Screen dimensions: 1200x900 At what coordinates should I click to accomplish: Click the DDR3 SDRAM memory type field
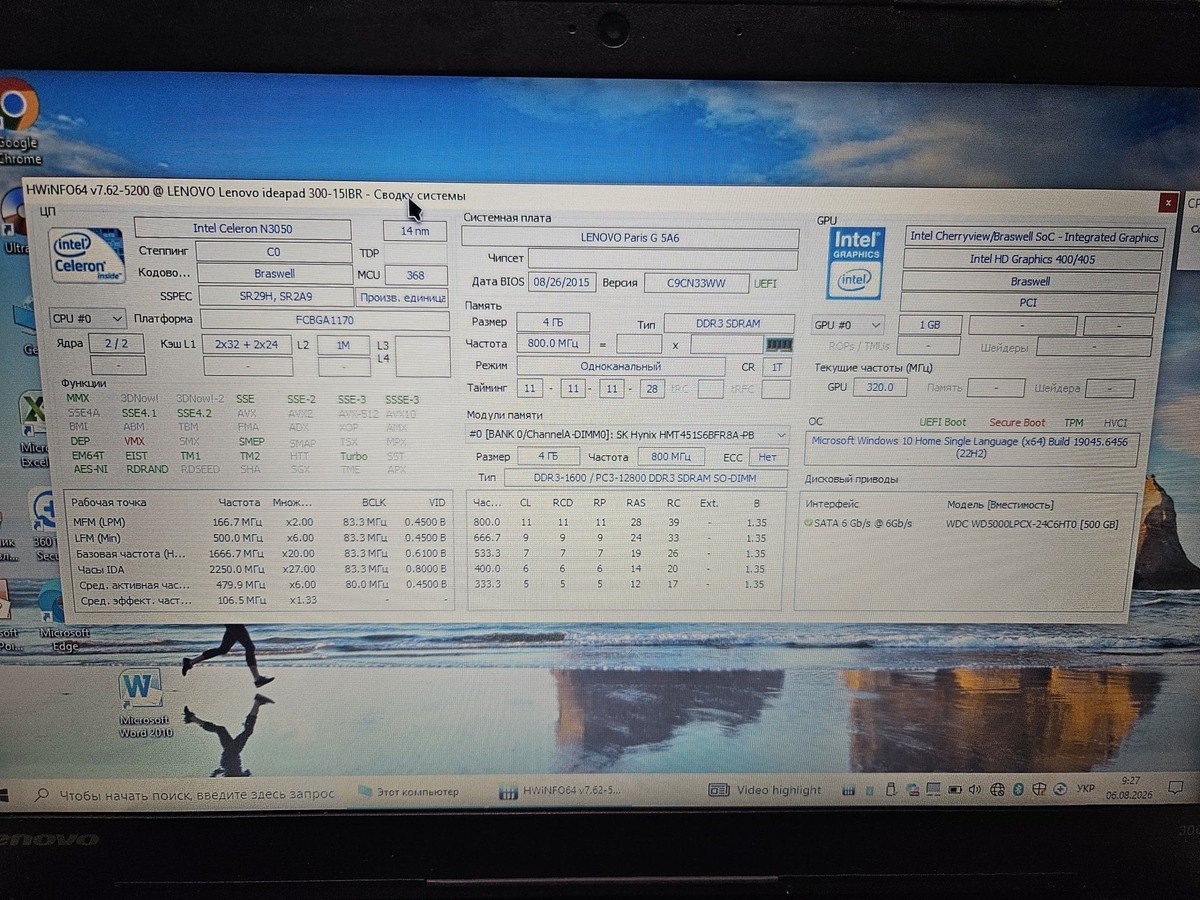728,324
